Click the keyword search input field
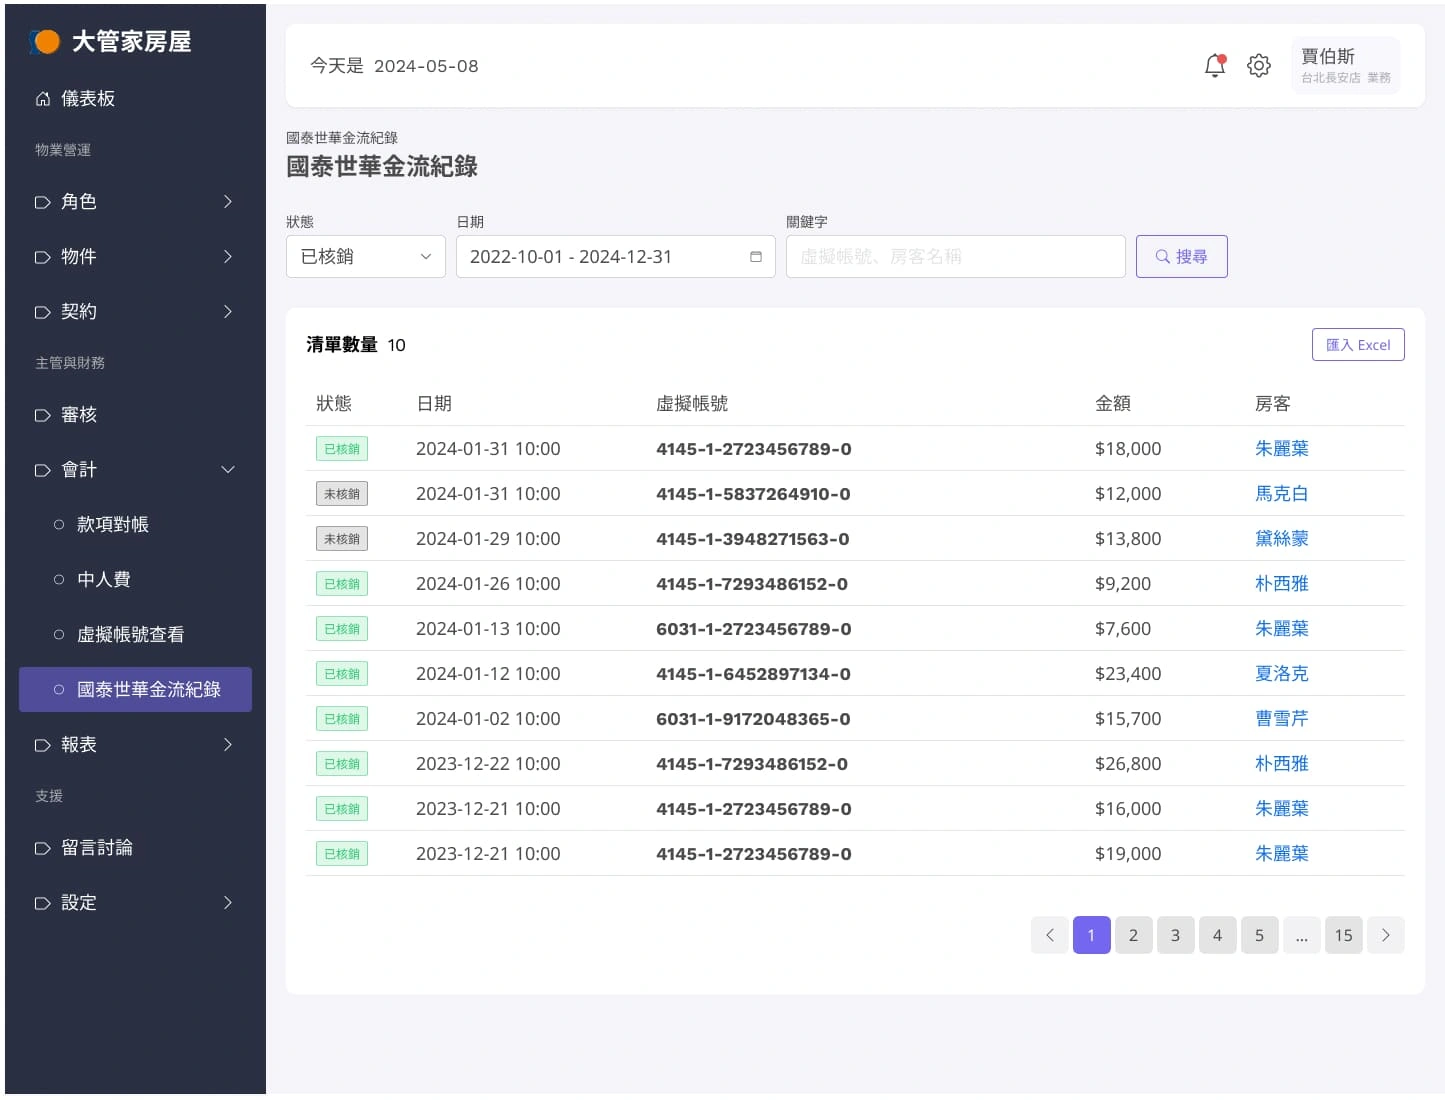The width and height of the screenshot is (1445, 1100). point(955,256)
